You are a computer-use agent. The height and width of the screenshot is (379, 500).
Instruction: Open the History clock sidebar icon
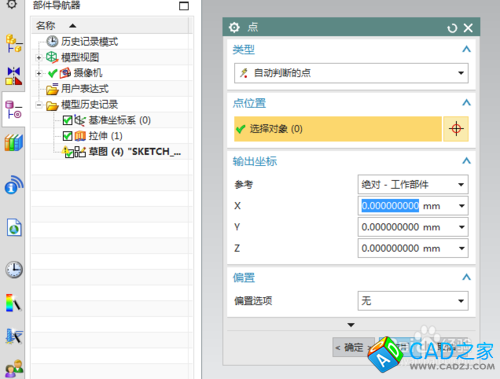click(14, 269)
